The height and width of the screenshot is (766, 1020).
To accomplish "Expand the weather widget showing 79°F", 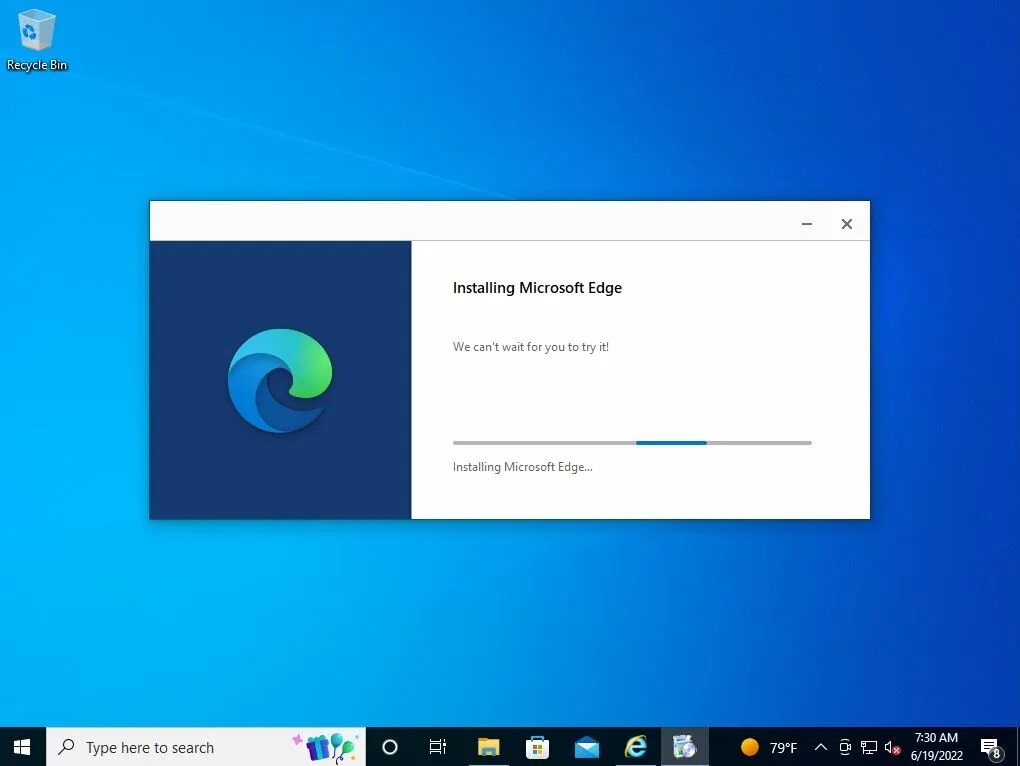I will tap(770, 746).
